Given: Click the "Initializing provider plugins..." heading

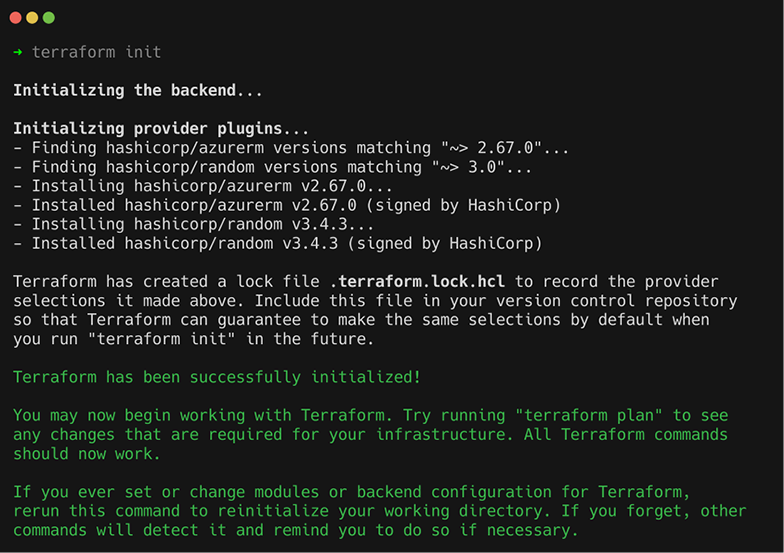Looking at the screenshot, I should click(162, 129).
